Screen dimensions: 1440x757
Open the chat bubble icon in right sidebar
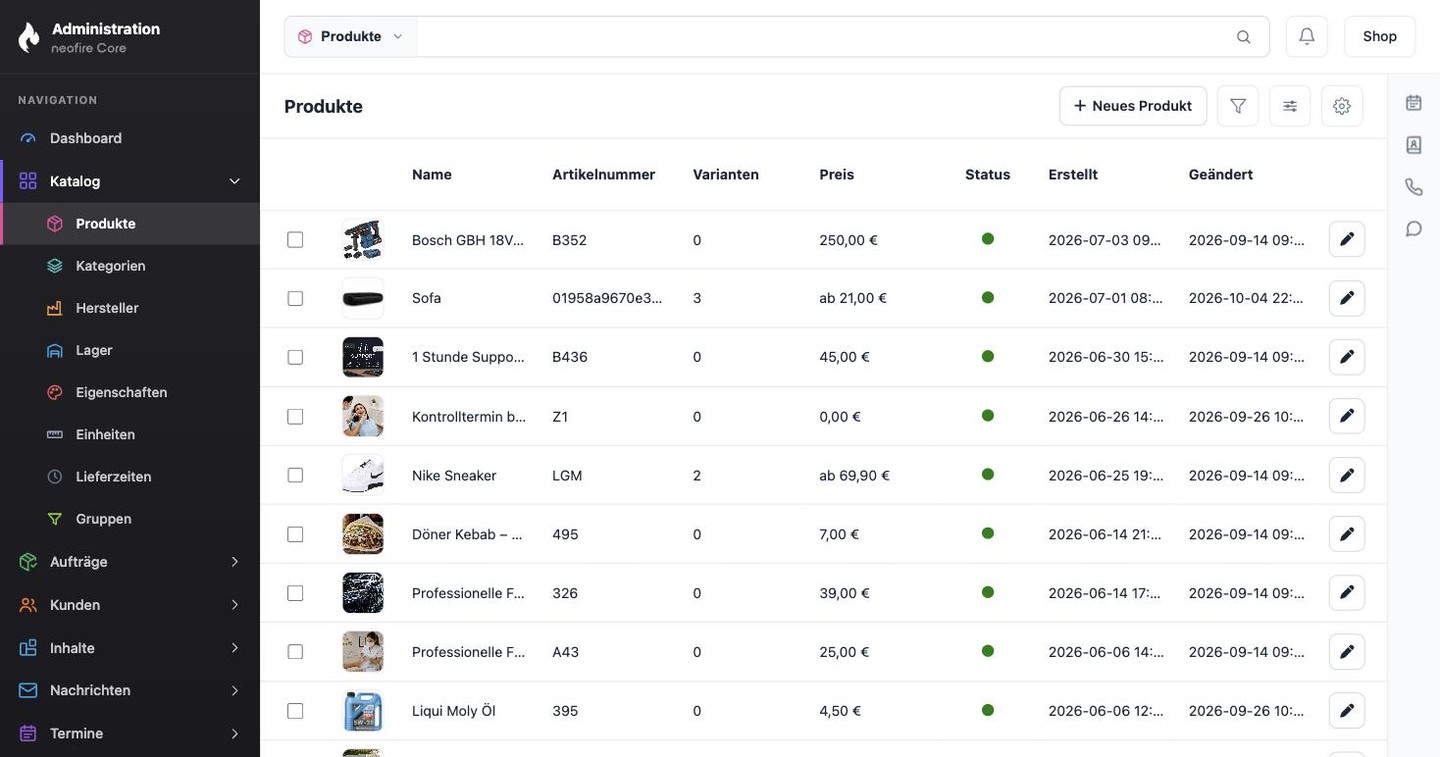[1414, 229]
